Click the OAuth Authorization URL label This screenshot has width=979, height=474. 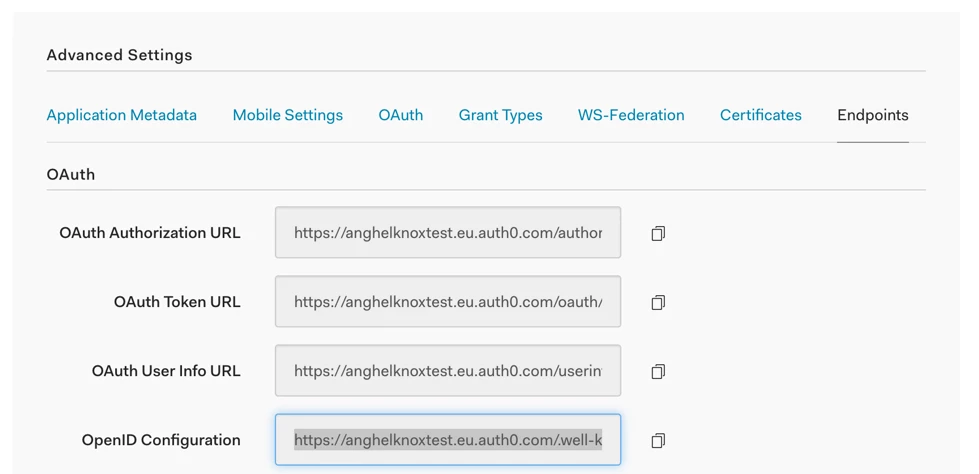coord(150,233)
